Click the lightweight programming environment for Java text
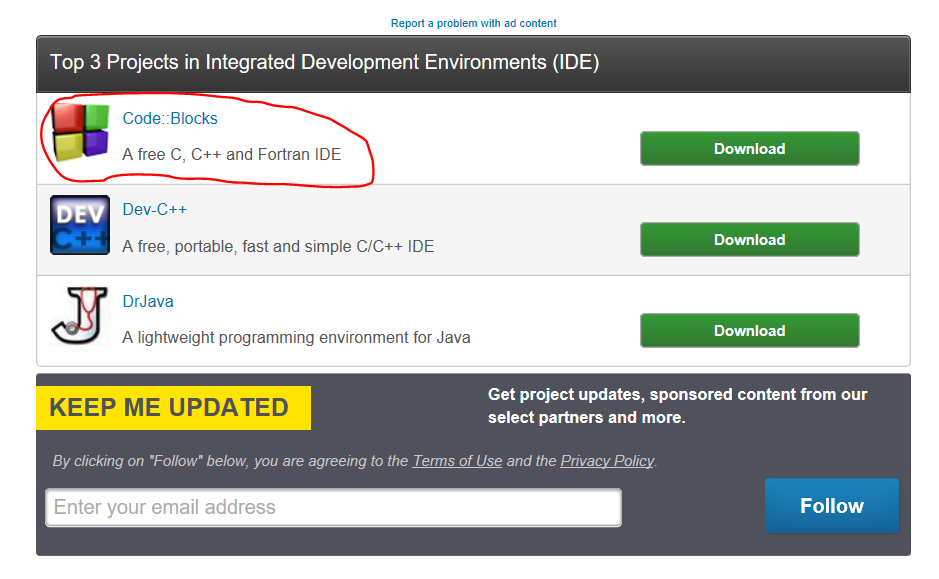939x579 pixels. [296, 338]
